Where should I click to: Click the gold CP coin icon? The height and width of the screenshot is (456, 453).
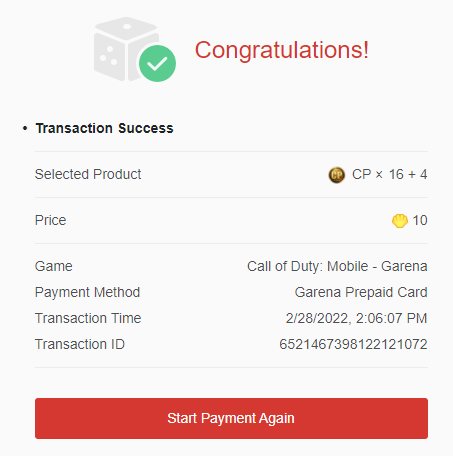337,175
